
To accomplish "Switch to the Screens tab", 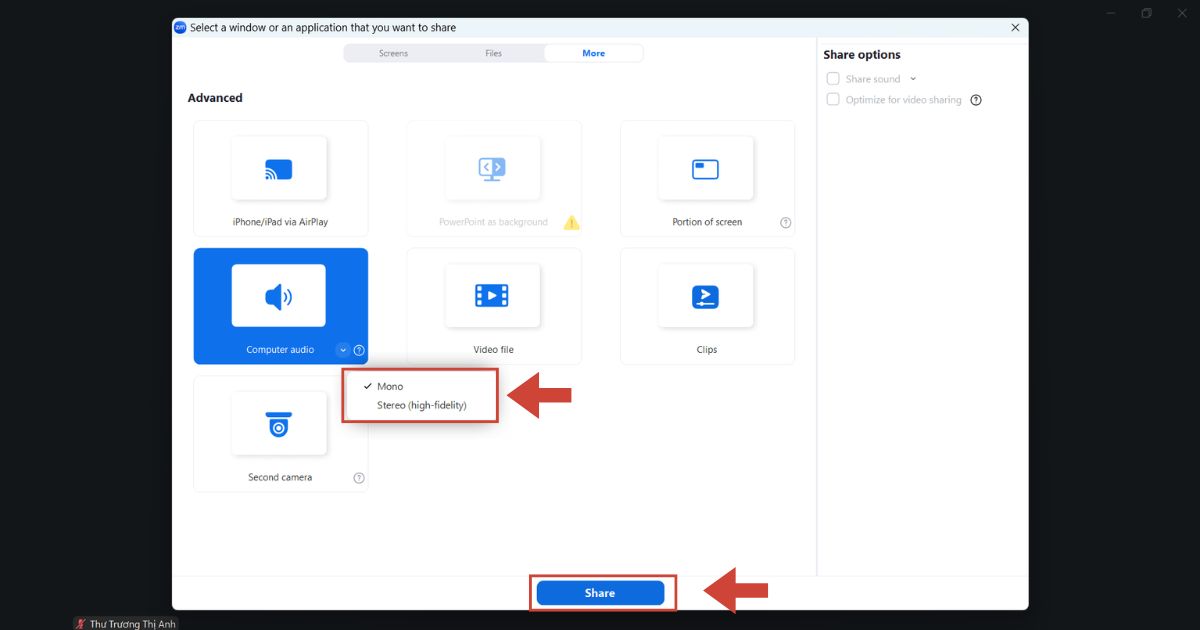I will click(394, 53).
